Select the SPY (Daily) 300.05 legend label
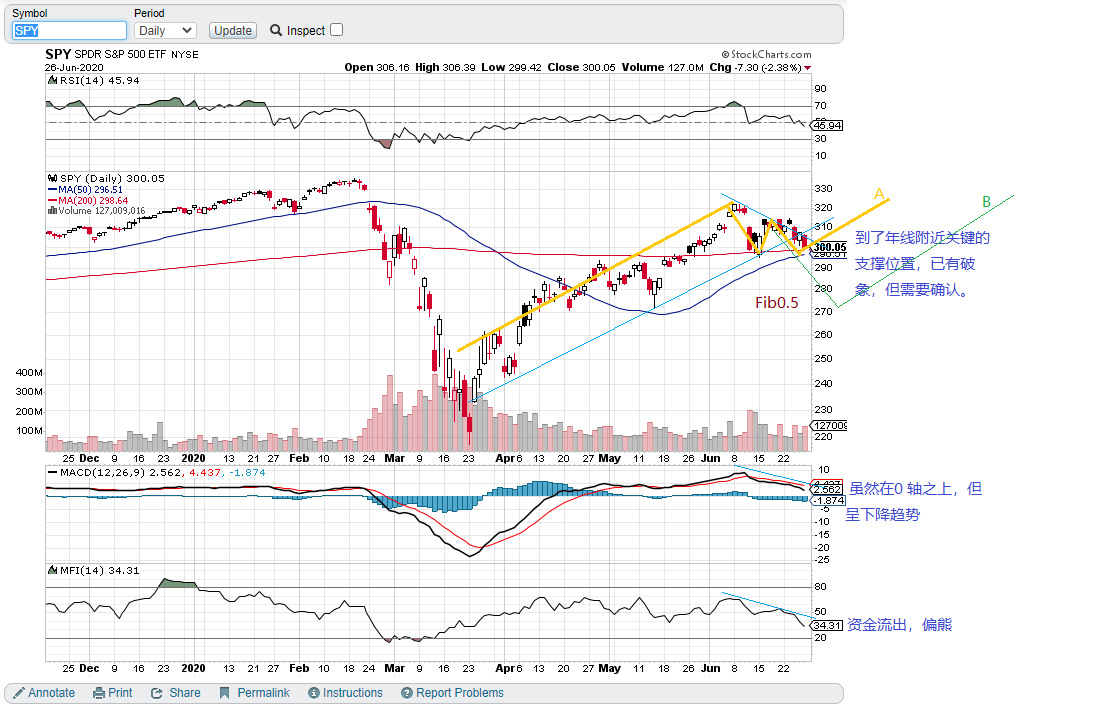 click(x=106, y=179)
